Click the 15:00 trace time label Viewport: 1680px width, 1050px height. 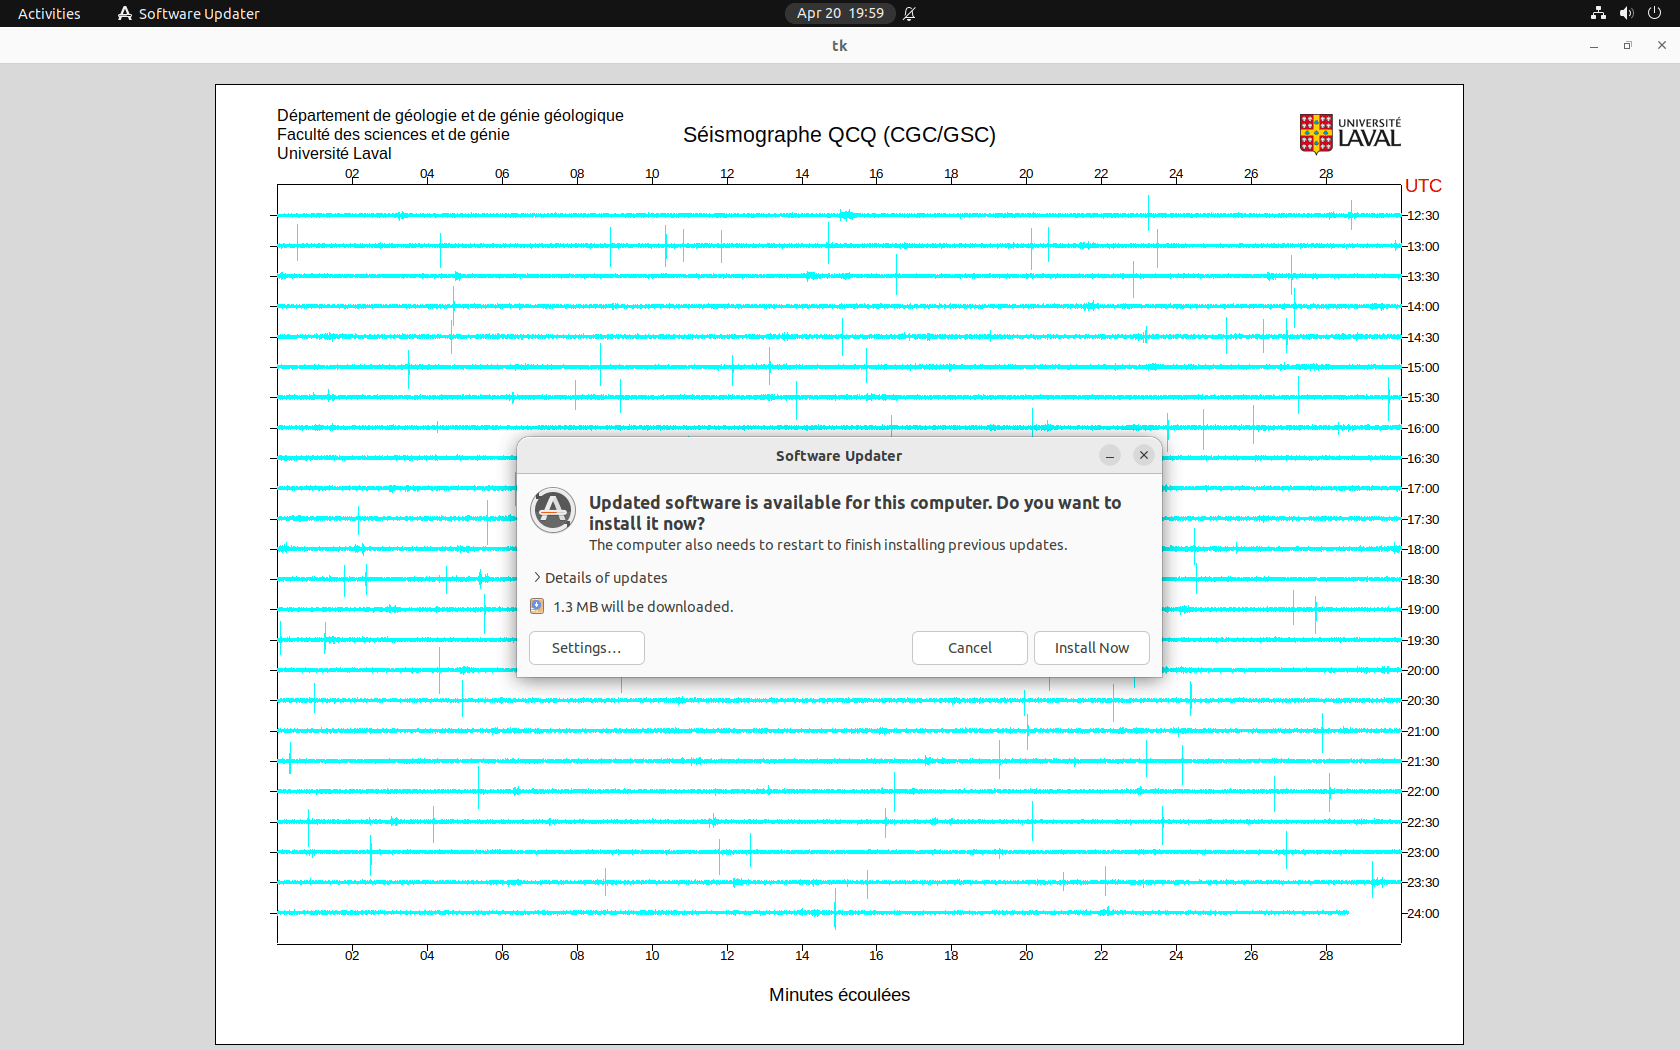coord(1423,368)
